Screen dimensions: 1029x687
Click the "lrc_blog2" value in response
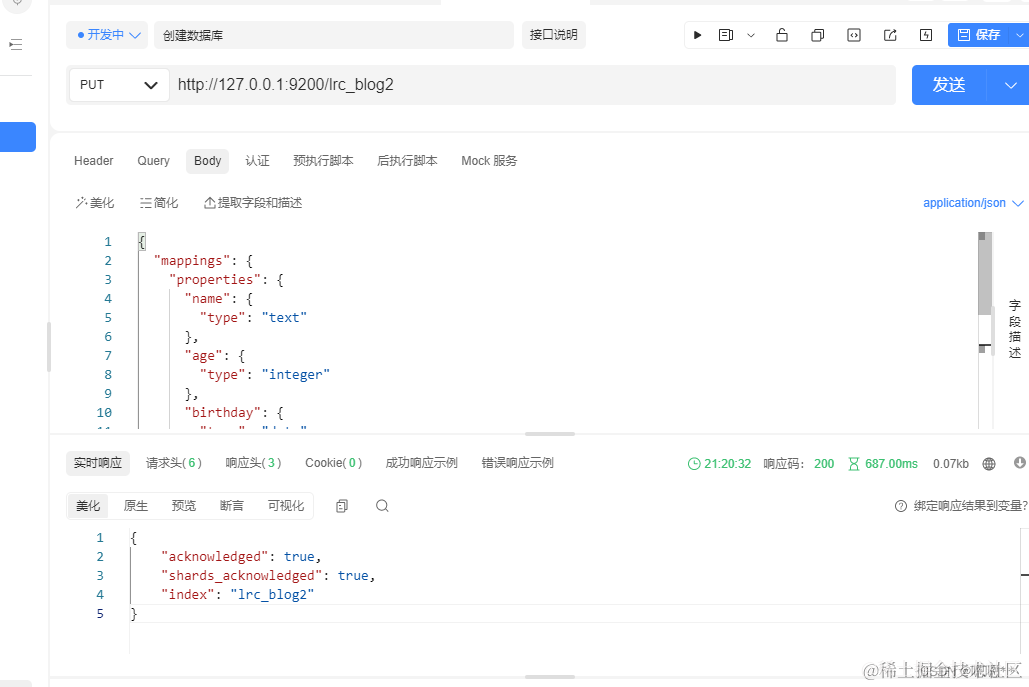coord(272,594)
